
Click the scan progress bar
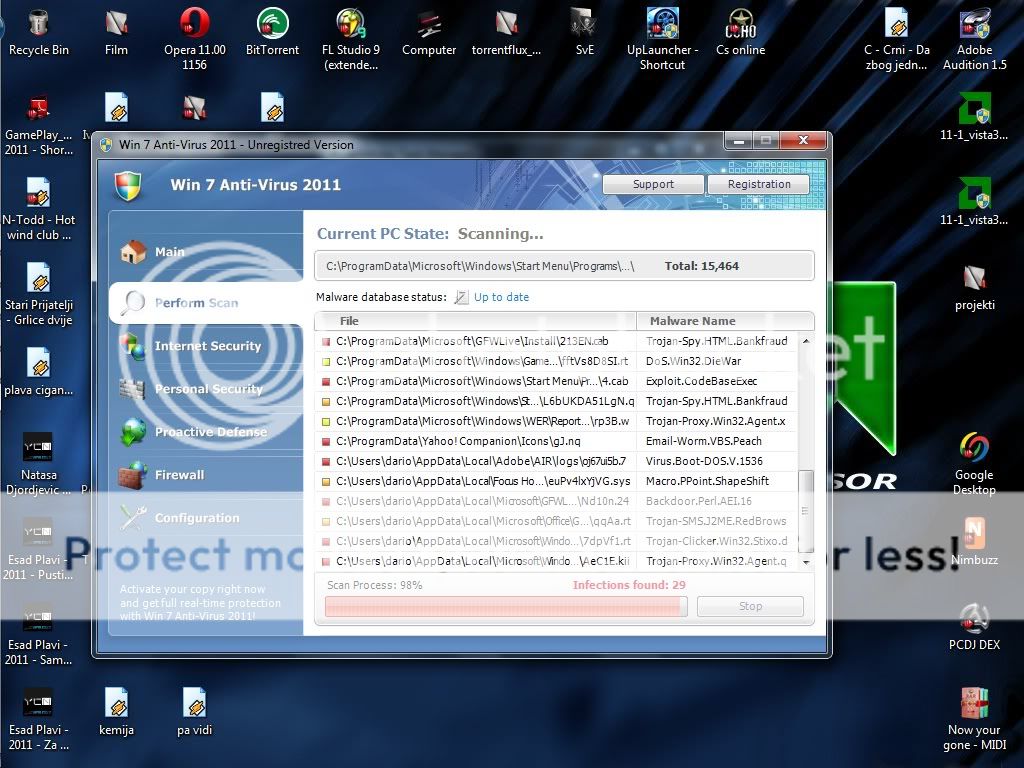coord(507,606)
